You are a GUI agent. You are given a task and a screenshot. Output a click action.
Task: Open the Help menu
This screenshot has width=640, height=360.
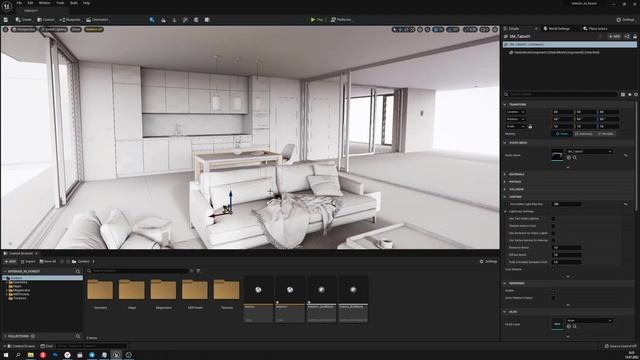pos(87,3)
